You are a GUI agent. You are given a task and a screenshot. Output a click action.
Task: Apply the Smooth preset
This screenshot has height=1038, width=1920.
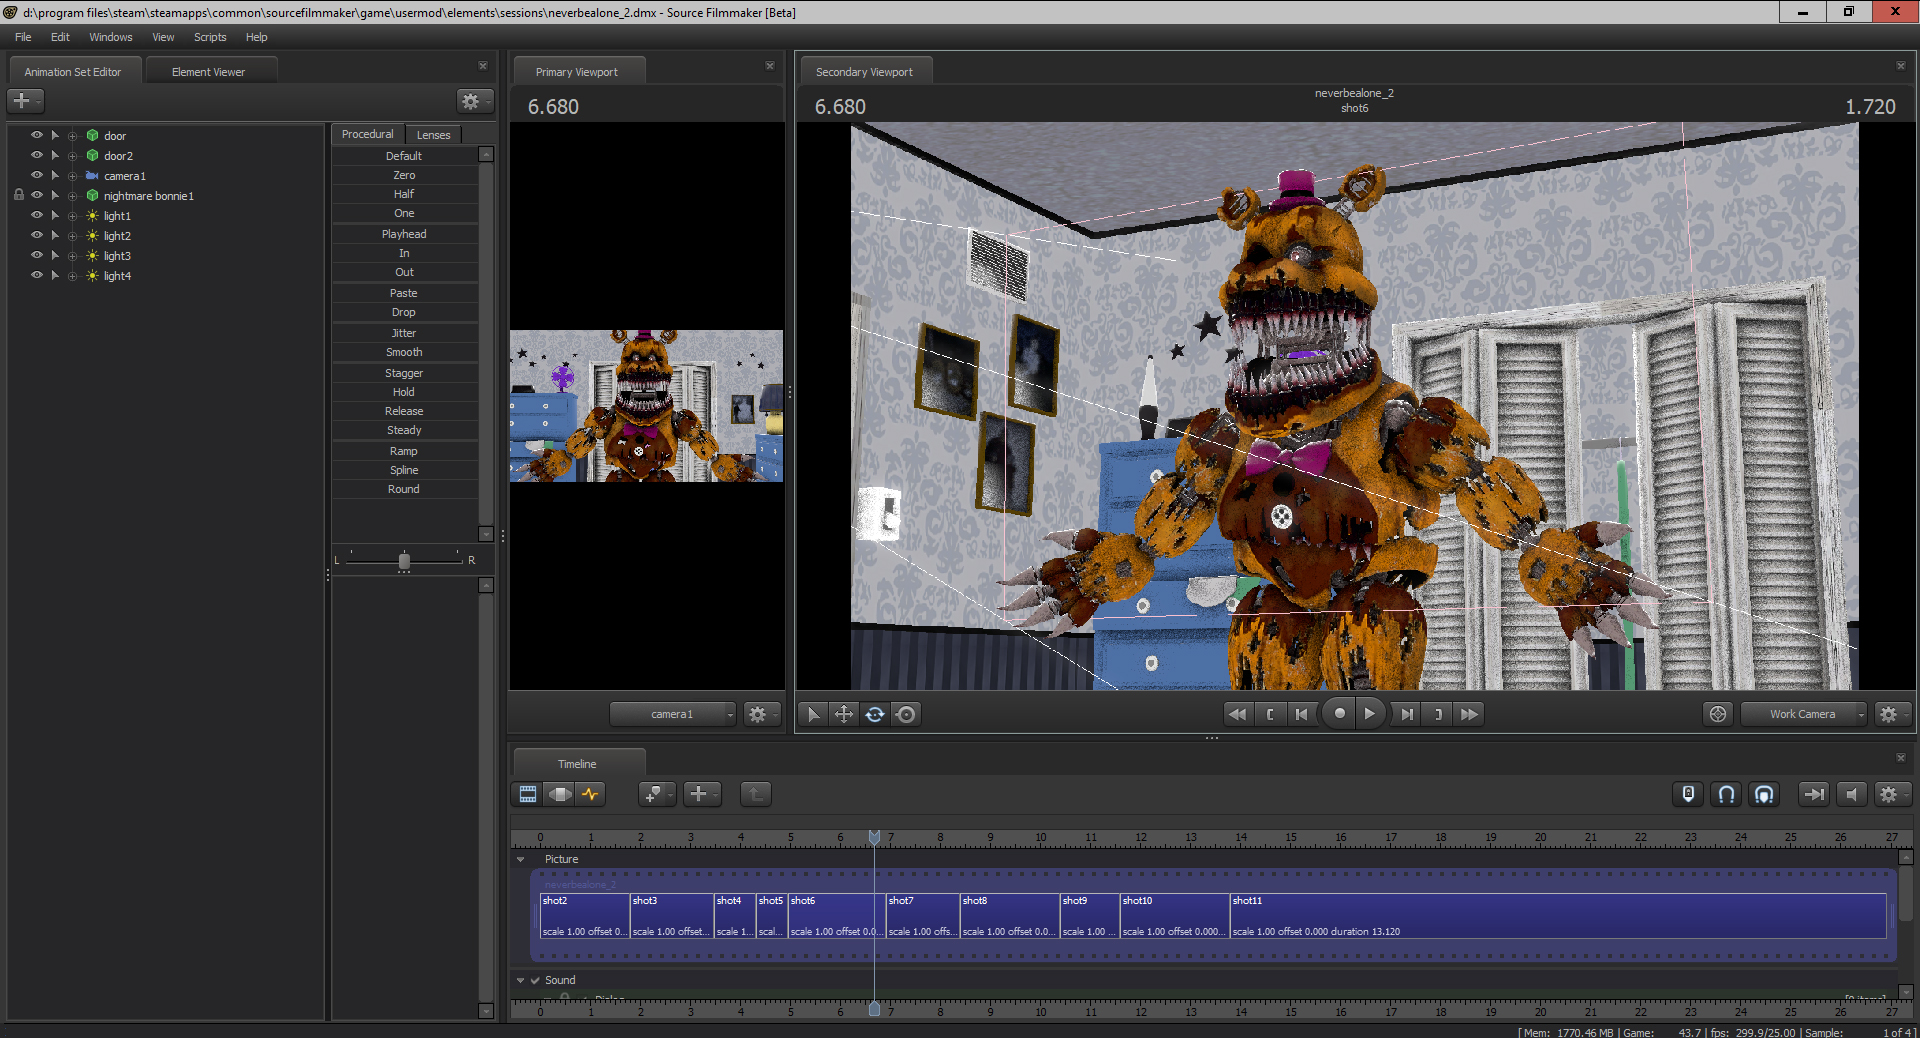point(404,352)
